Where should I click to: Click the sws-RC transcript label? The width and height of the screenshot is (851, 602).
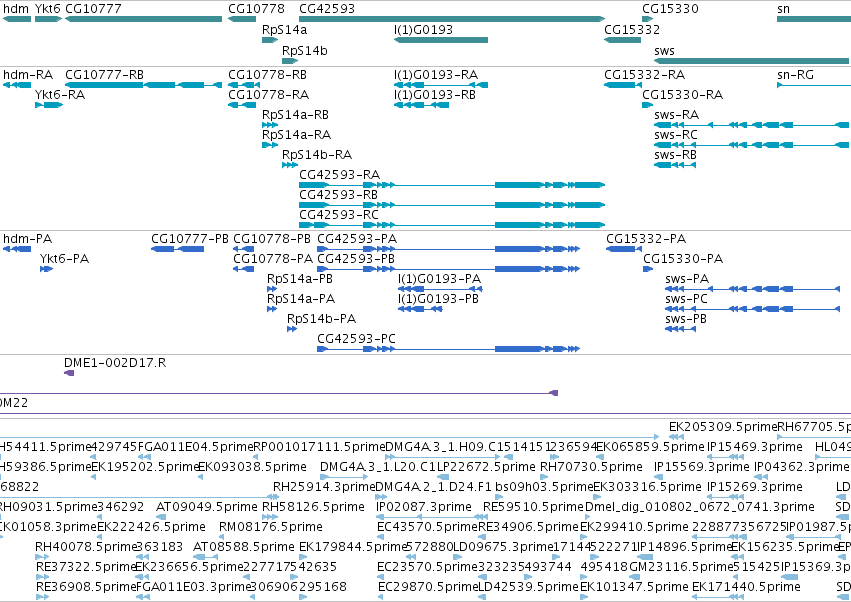click(676, 135)
